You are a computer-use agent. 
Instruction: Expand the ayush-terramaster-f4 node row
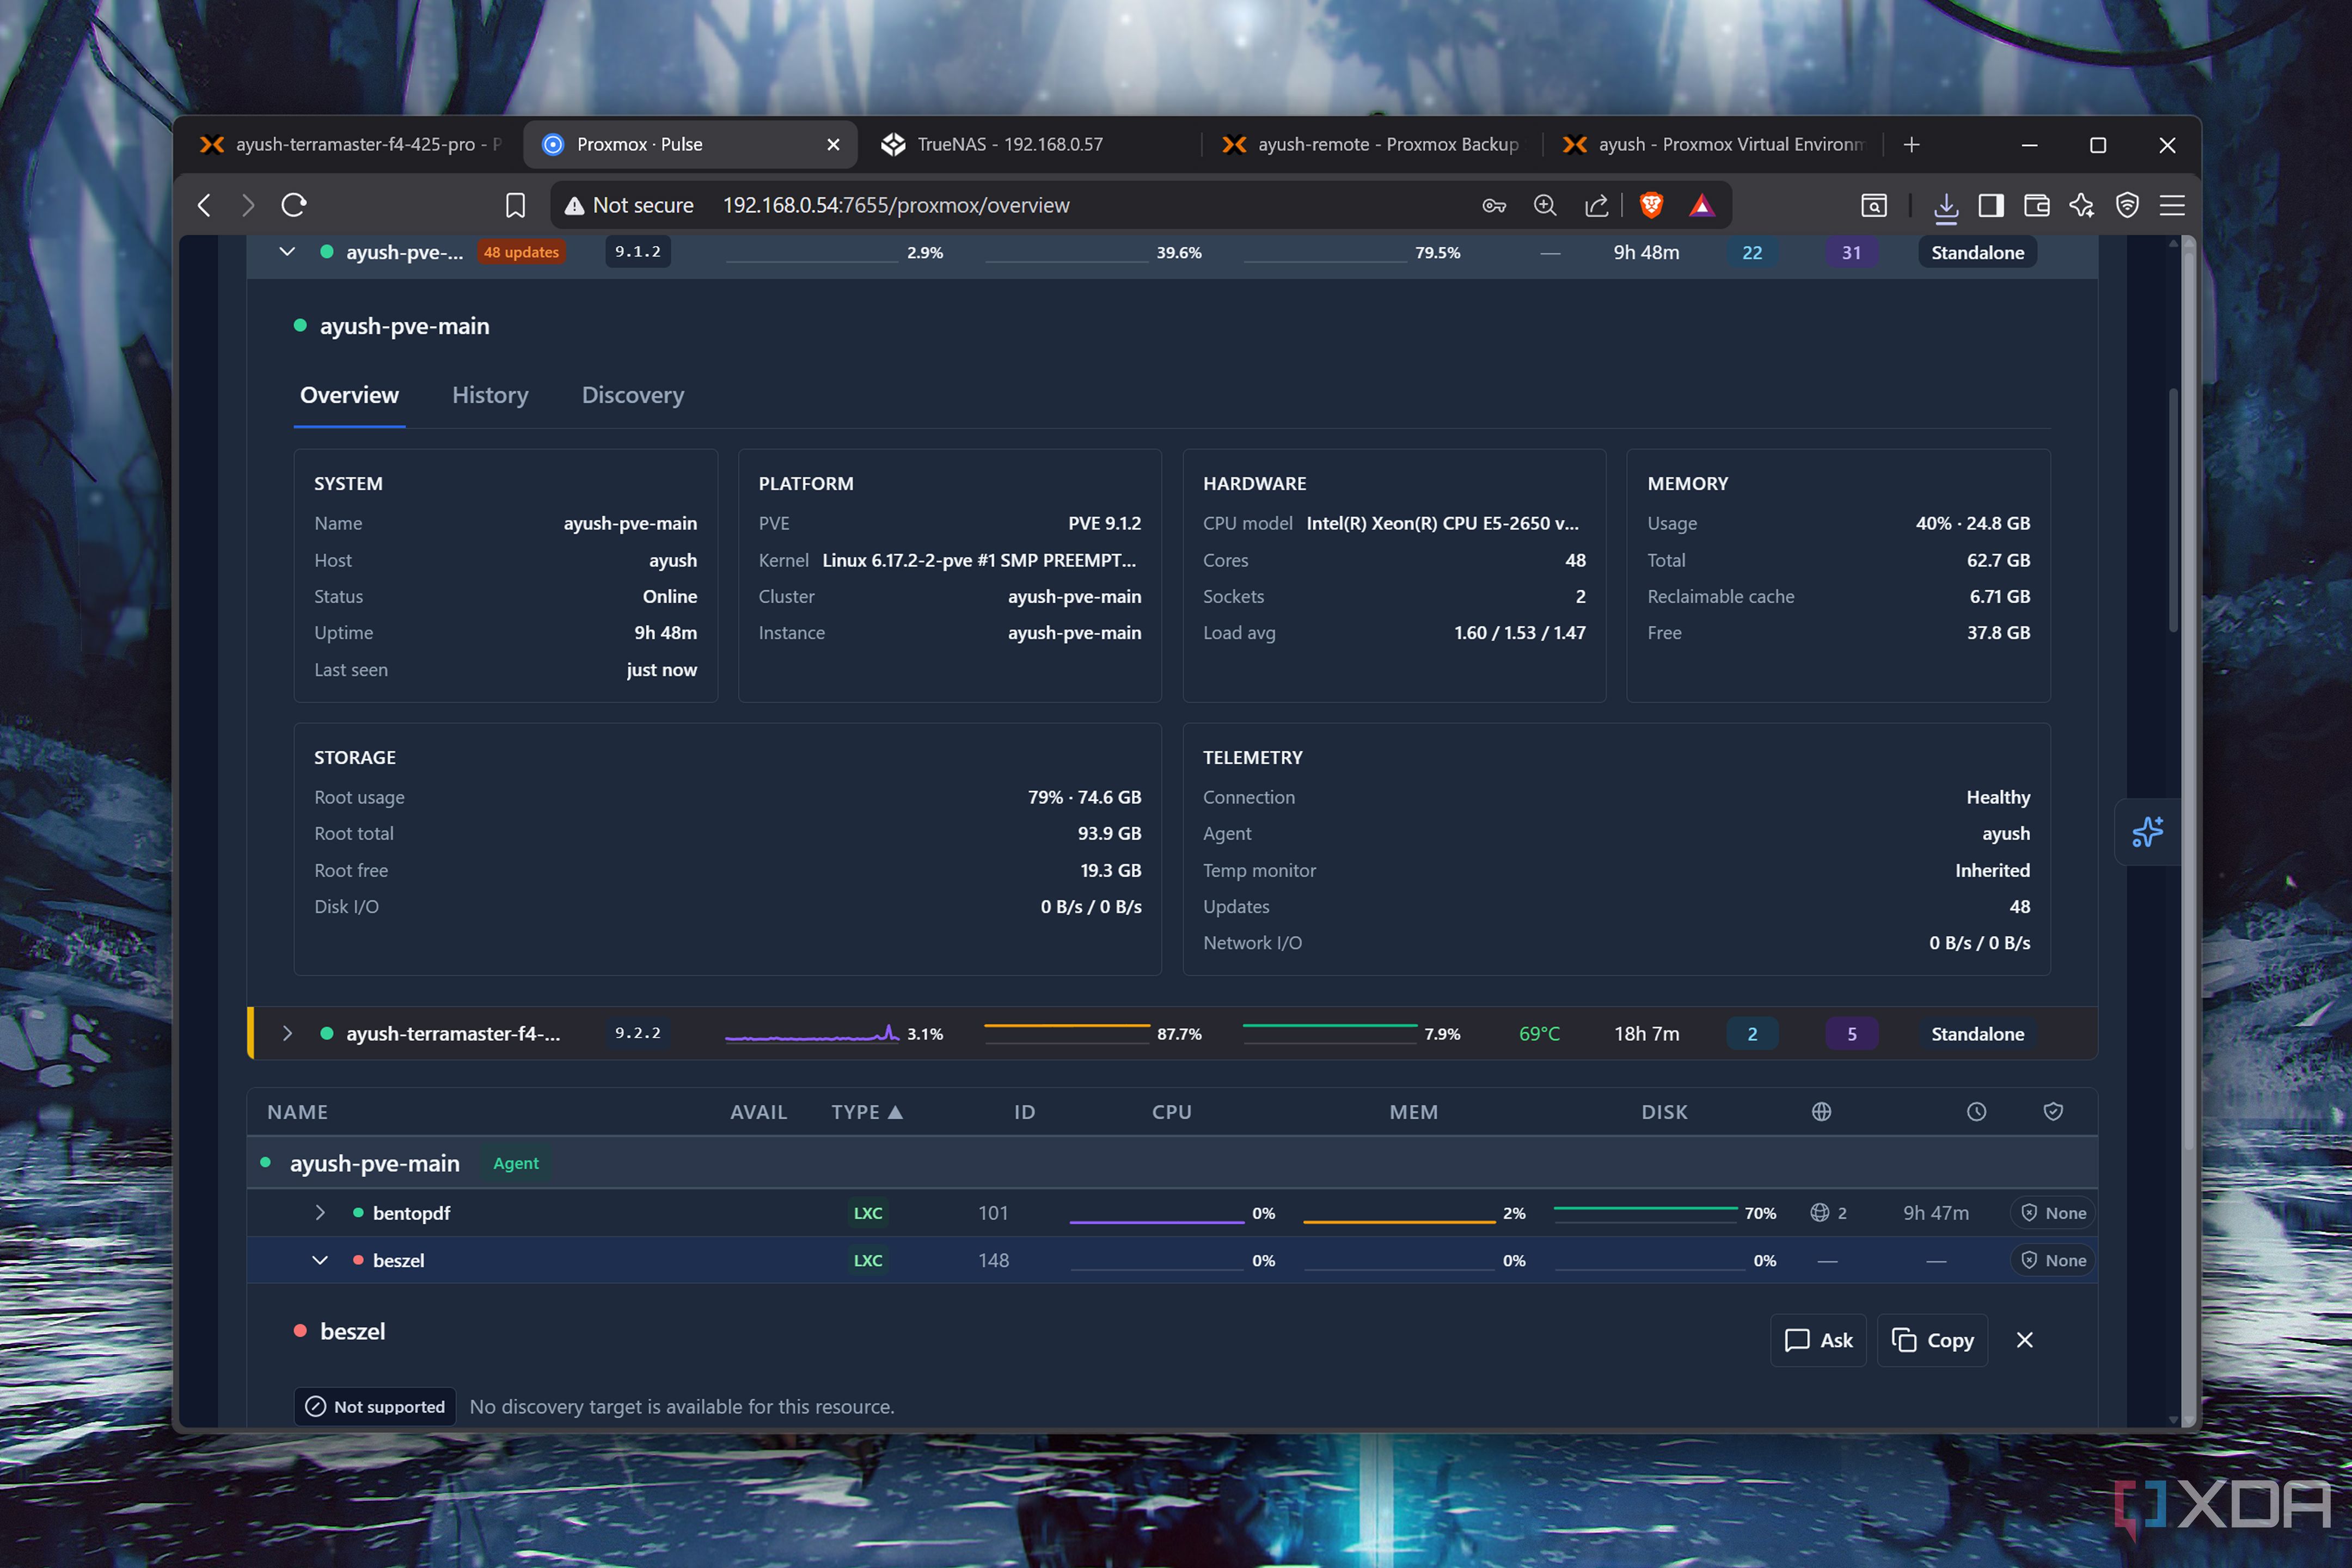click(287, 1033)
